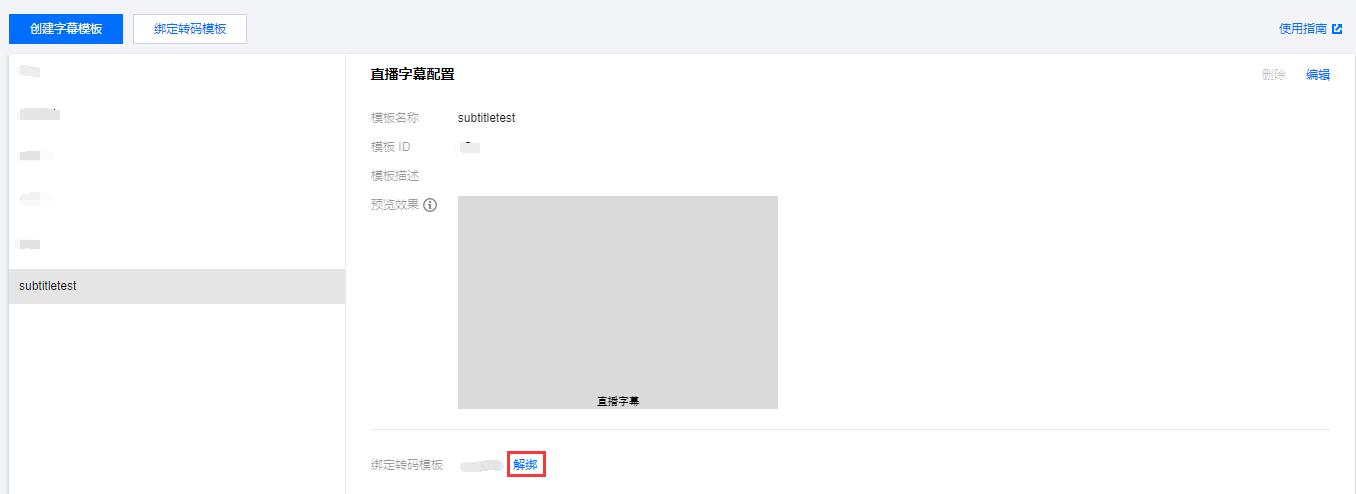
Task: Select subtitletest in the template list
Action: (x=177, y=286)
